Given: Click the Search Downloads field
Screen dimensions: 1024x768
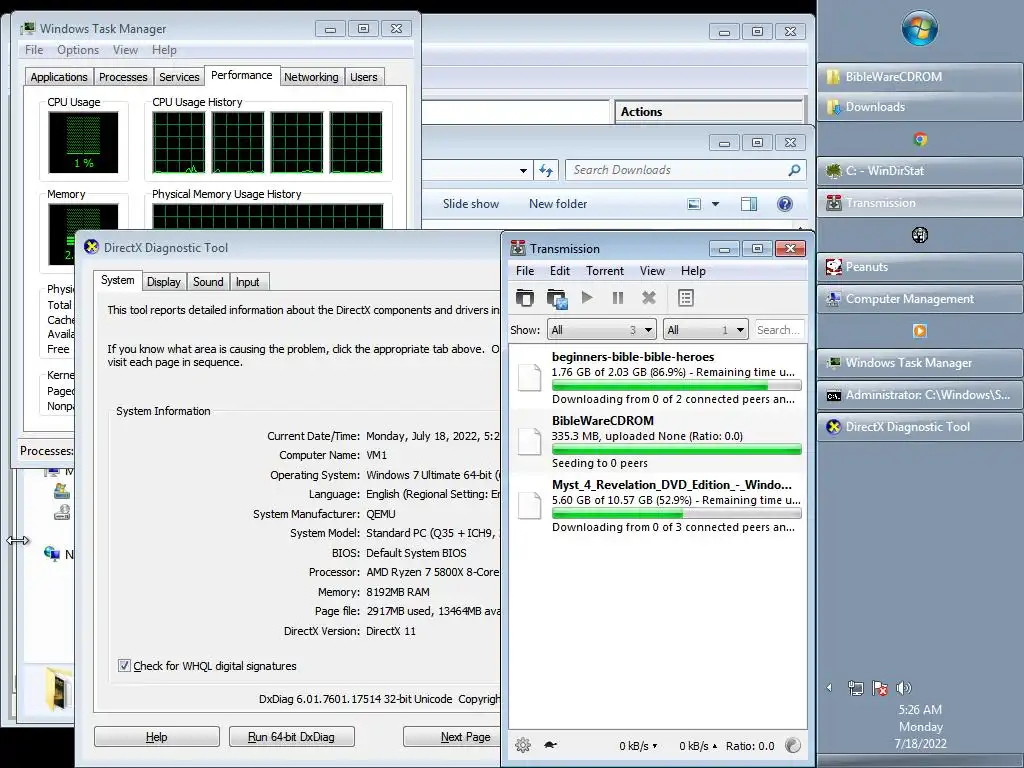Looking at the screenshot, I should point(685,170).
